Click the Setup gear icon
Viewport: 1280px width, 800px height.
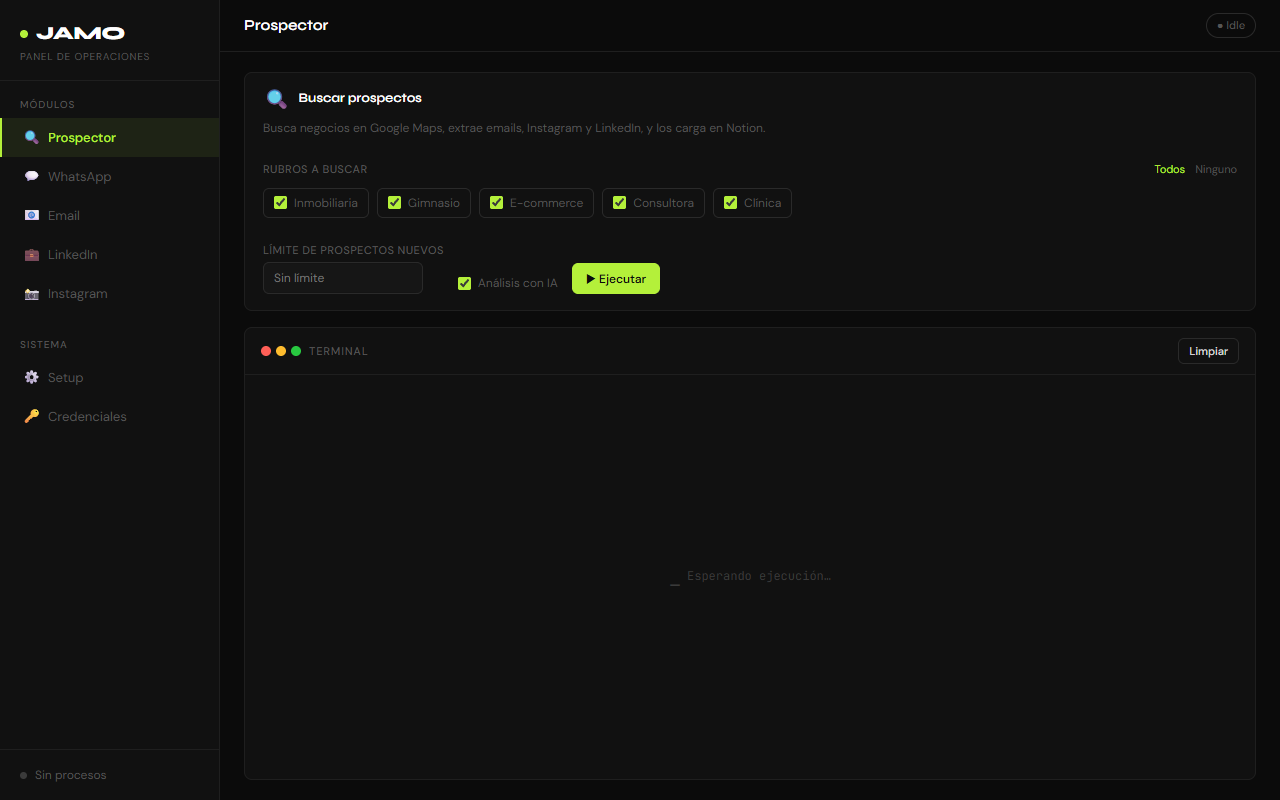pos(30,377)
